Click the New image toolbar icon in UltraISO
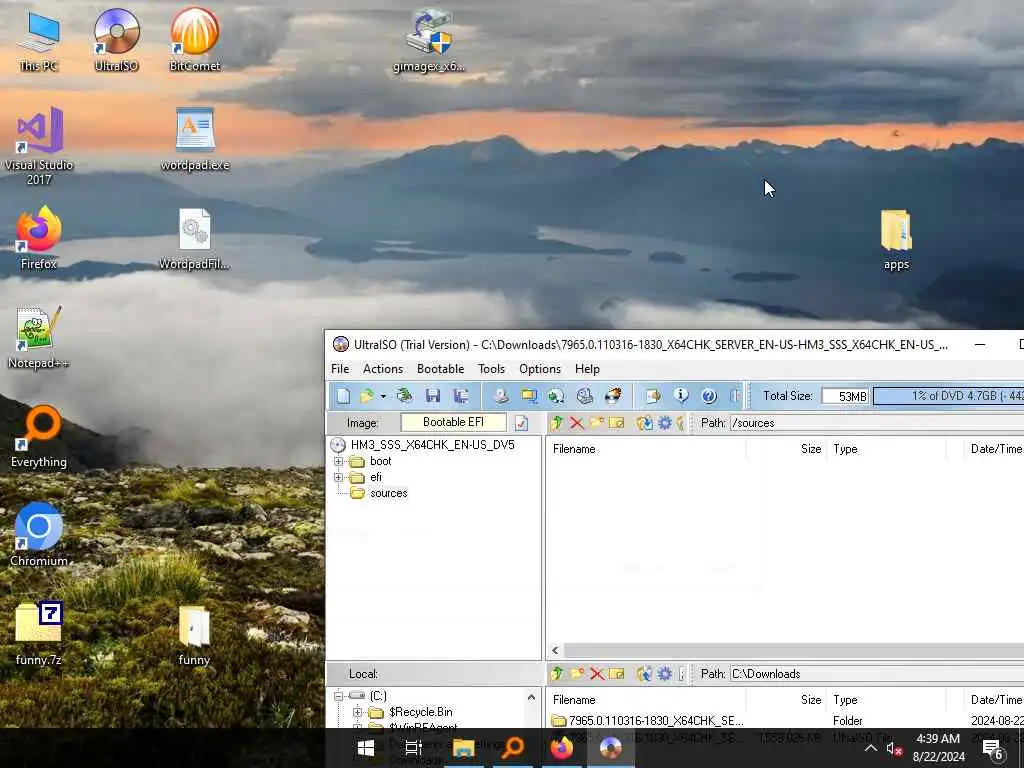 tap(344, 396)
